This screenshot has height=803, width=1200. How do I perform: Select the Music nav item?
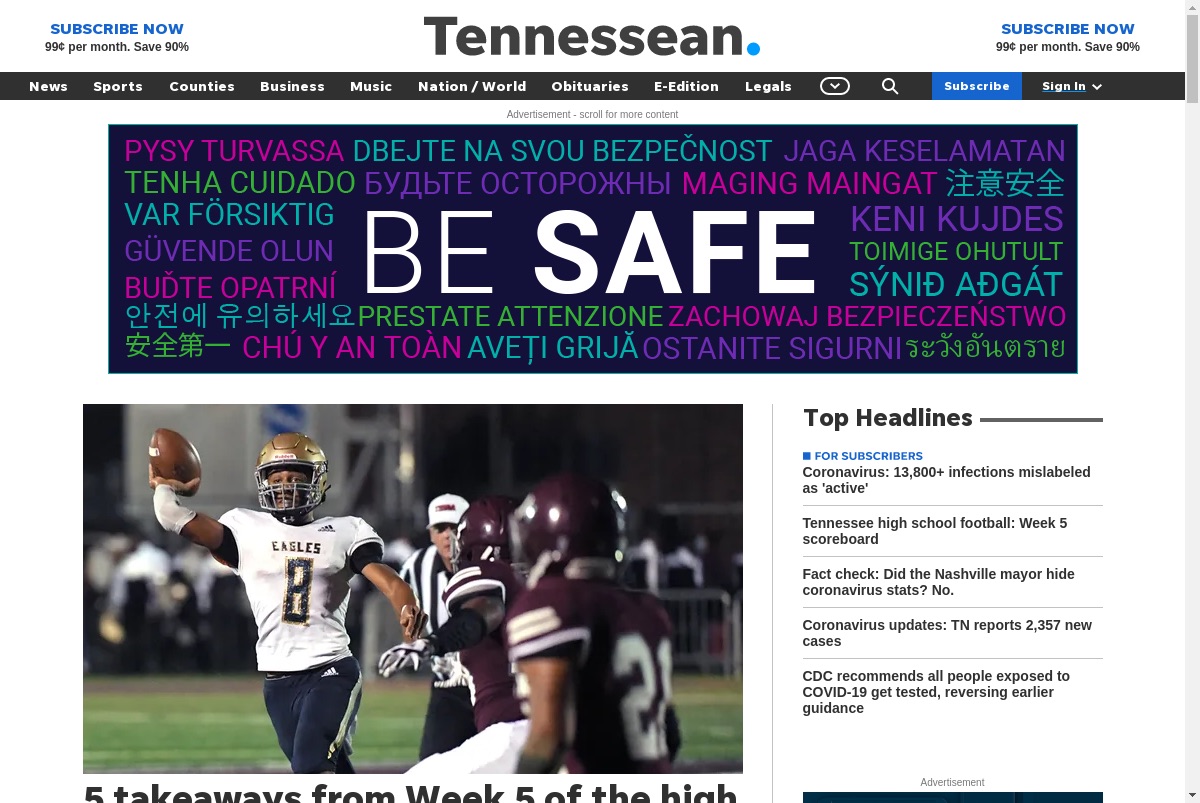[x=371, y=86]
